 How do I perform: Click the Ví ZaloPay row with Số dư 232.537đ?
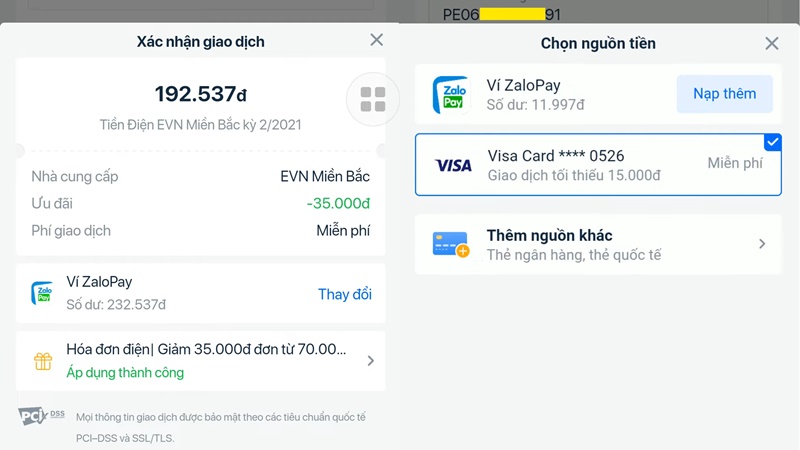coord(201,293)
